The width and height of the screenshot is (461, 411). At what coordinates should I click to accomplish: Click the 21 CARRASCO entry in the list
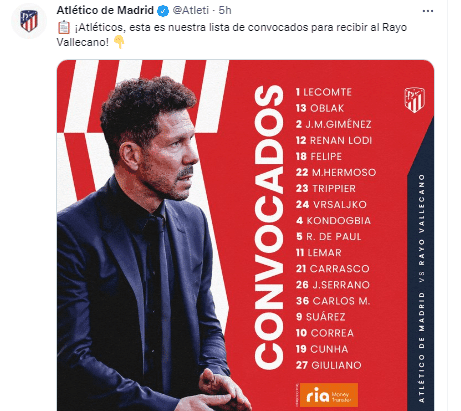pyautogui.click(x=333, y=269)
